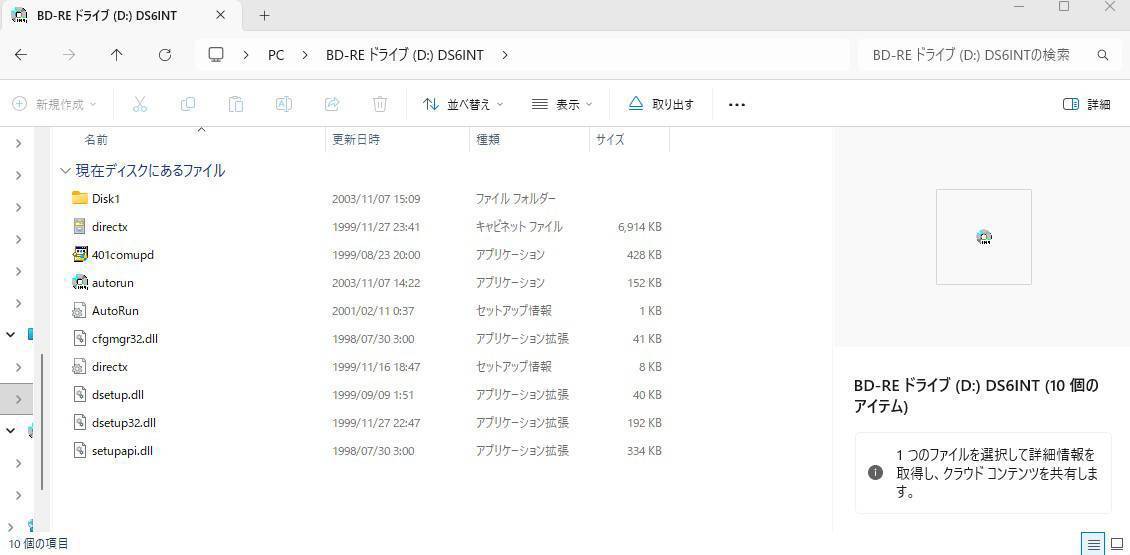Click the date 1999/08/23 20:00

click(376, 254)
